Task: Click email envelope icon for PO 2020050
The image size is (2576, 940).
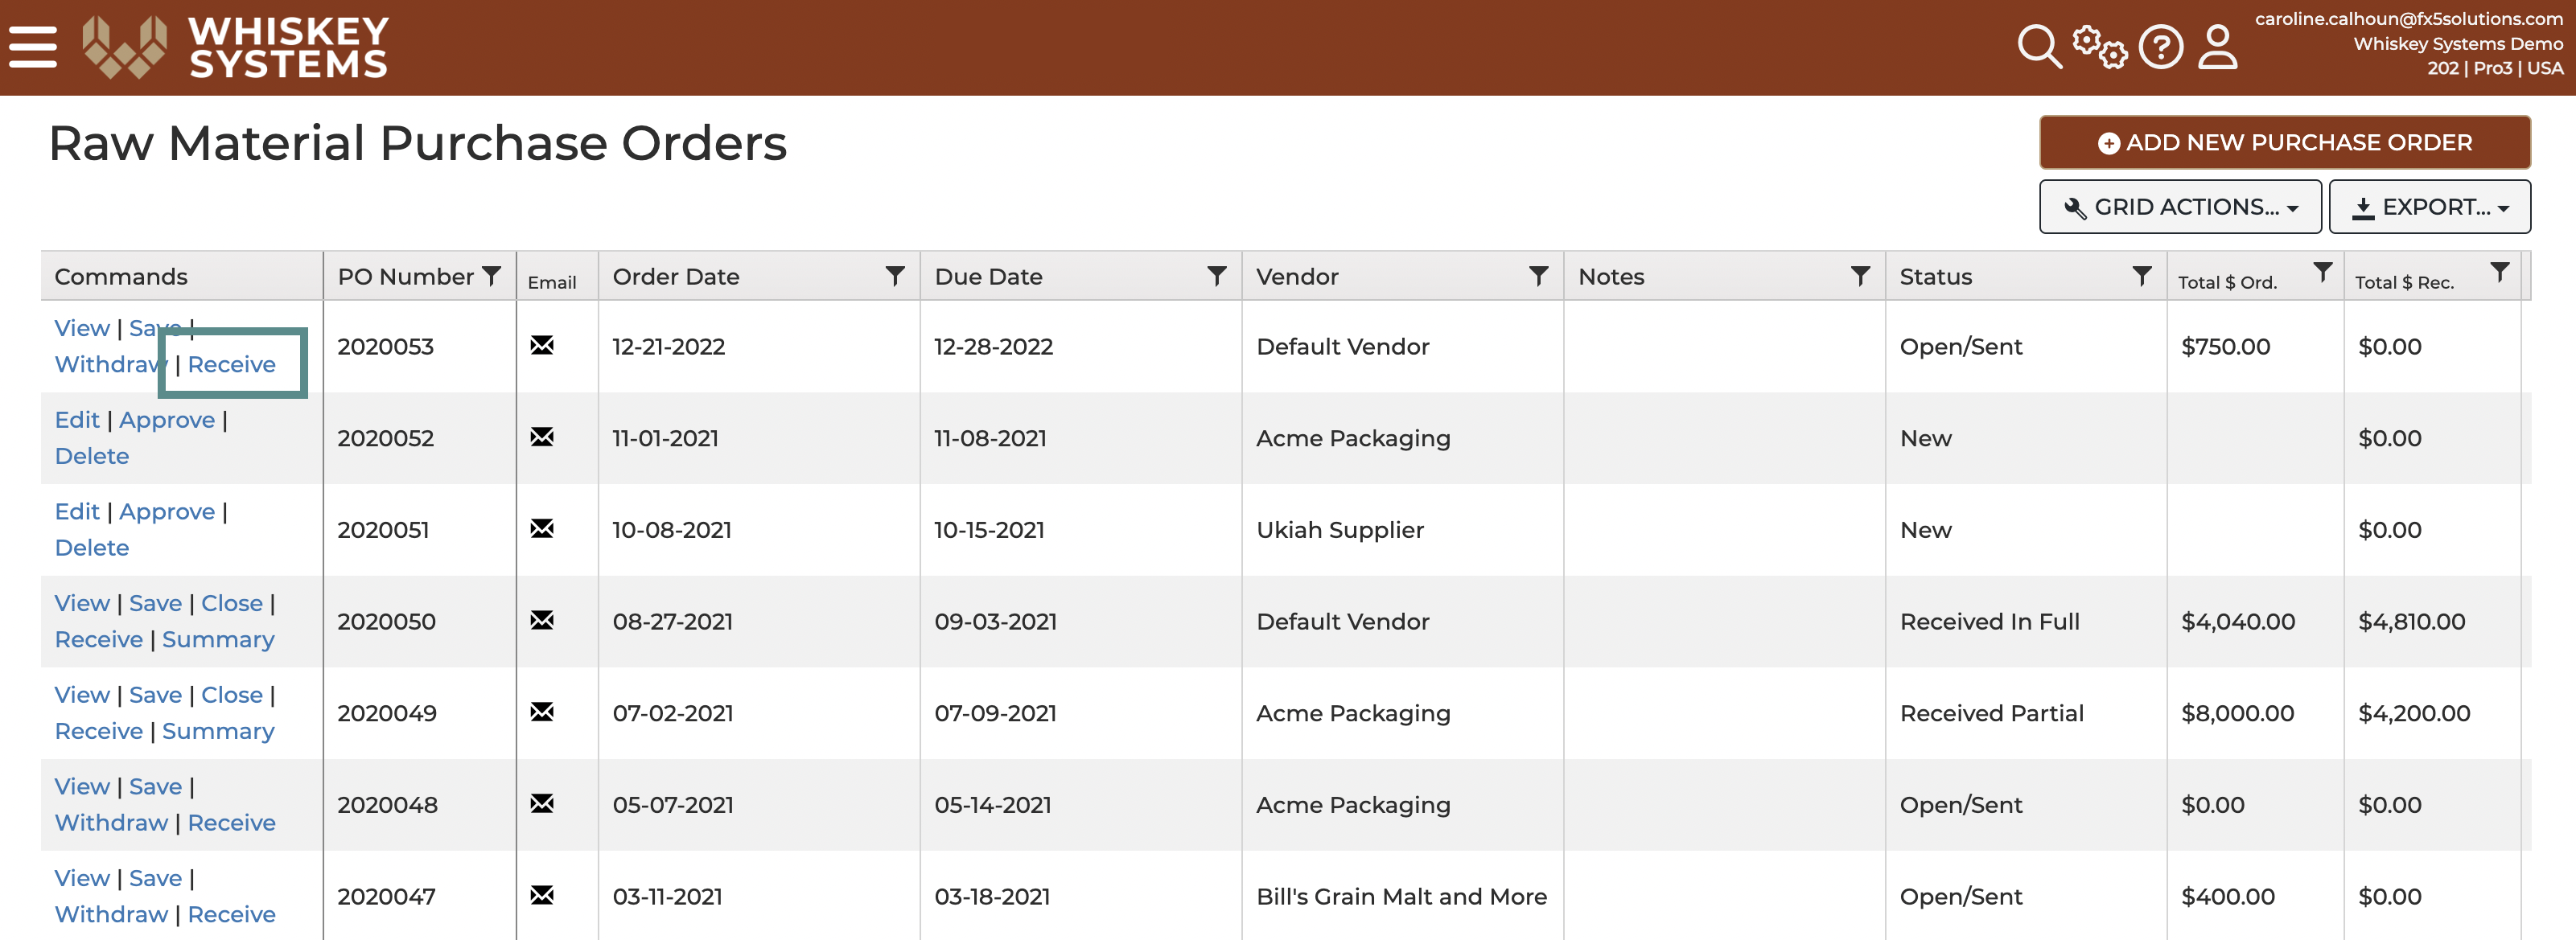Action: tap(542, 621)
